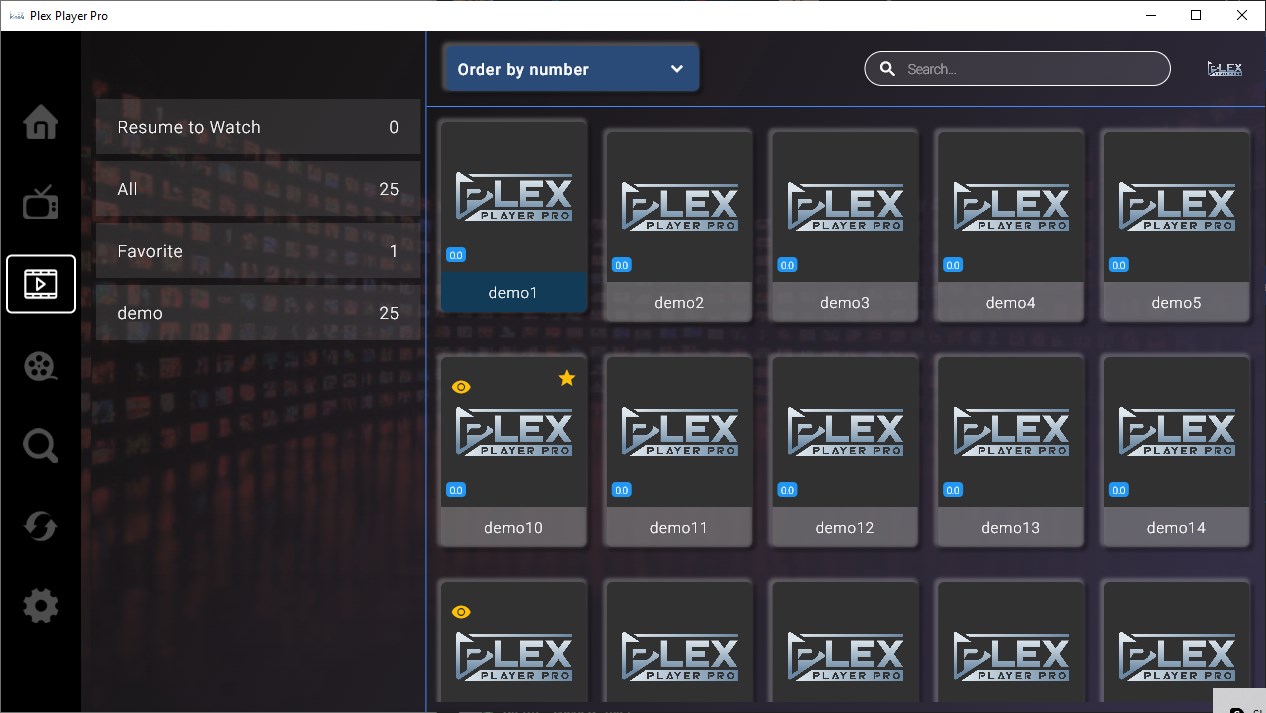The width and height of the screenshot is (1266, 713).
Task: Click the demo12 title label
Action: (x=845, y=527)
